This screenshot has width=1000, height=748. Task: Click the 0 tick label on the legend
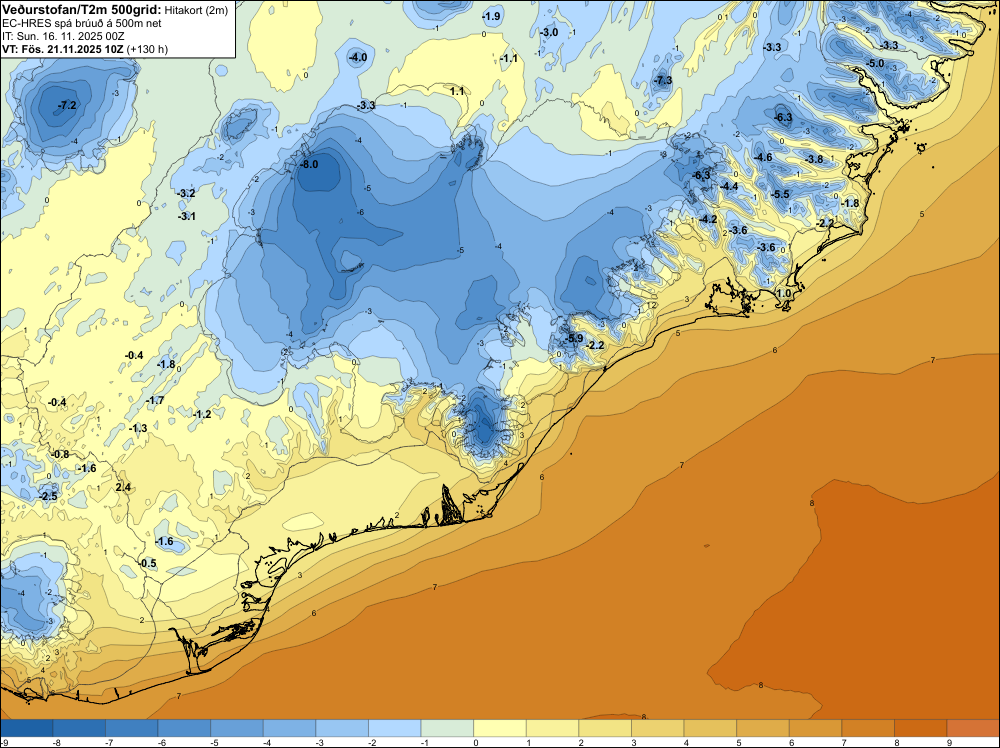coord(476,743)
